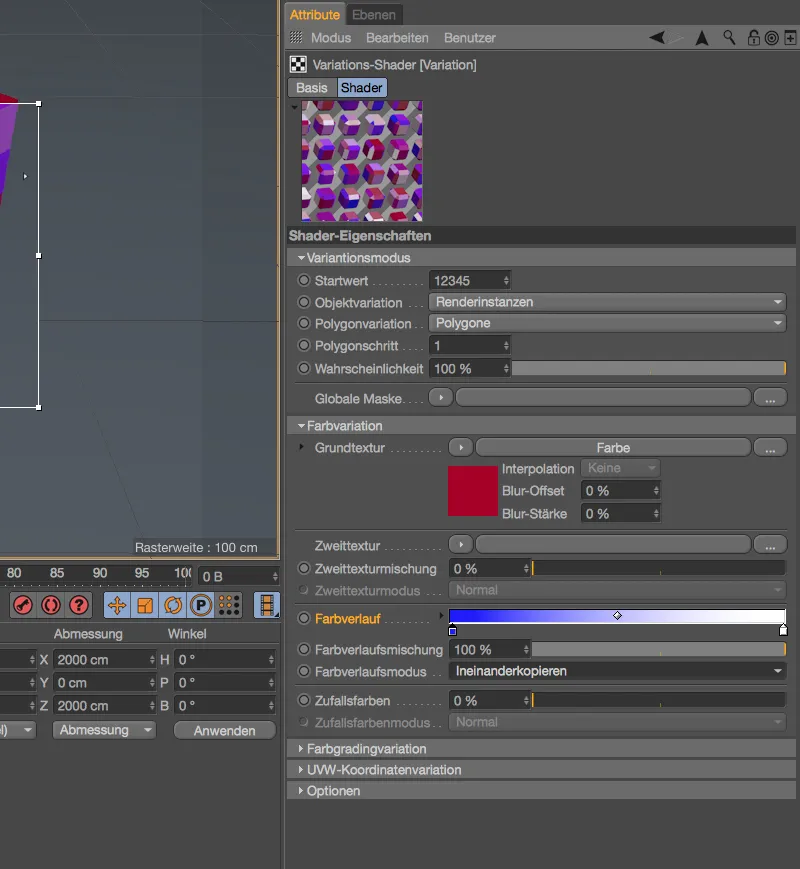Click the point level animation dots icon
Image resolution: width=800 pixels, height=869 pixels.
(x=227, y=605)
